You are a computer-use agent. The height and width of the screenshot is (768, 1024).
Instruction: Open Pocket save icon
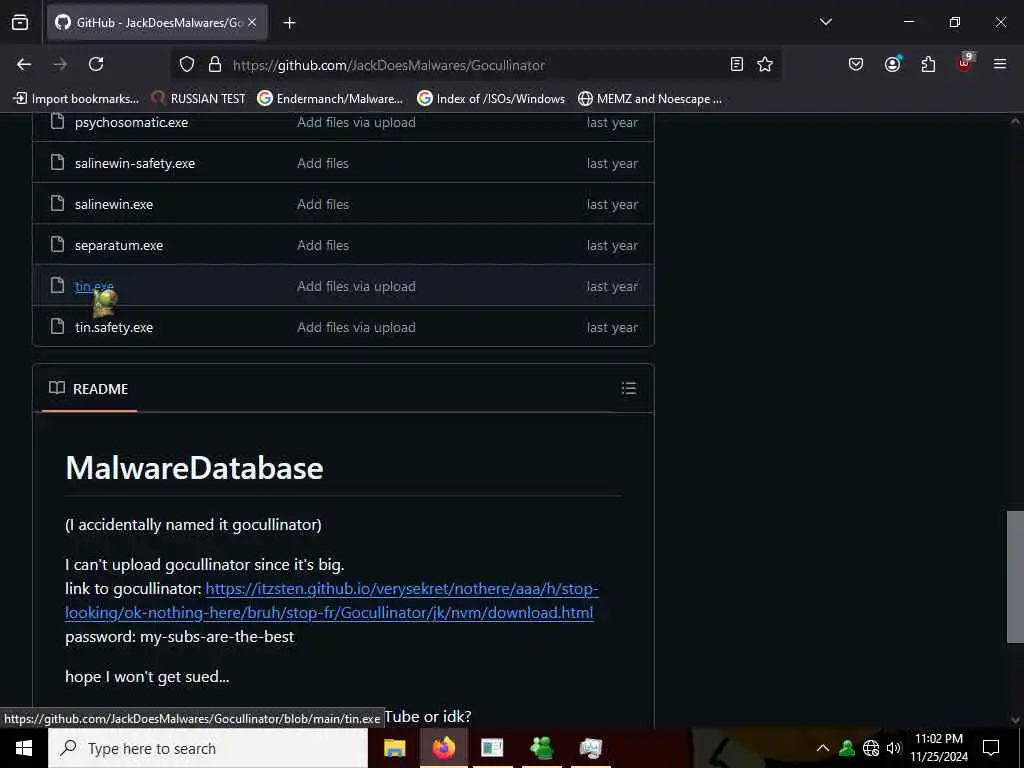(856, 64)
